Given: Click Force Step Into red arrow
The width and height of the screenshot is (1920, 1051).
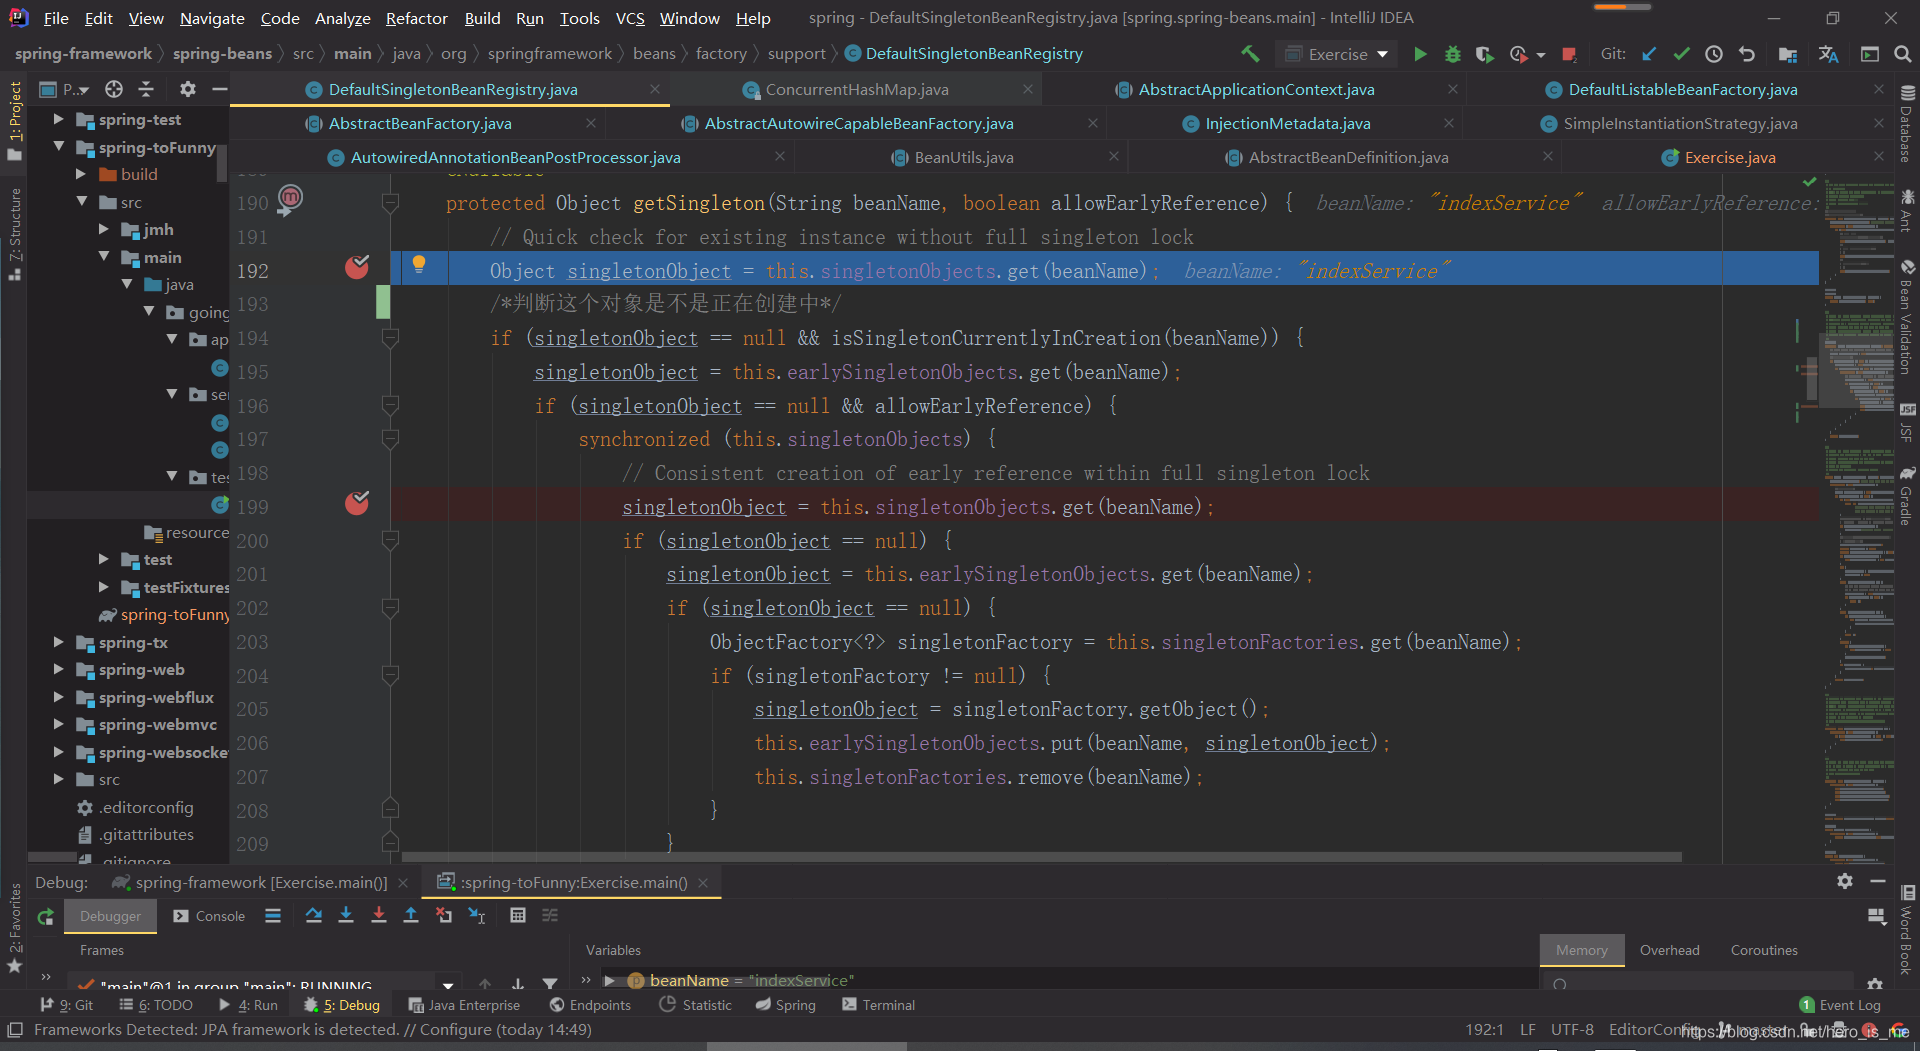Looking at the screenshot, I should pos(379,915).
